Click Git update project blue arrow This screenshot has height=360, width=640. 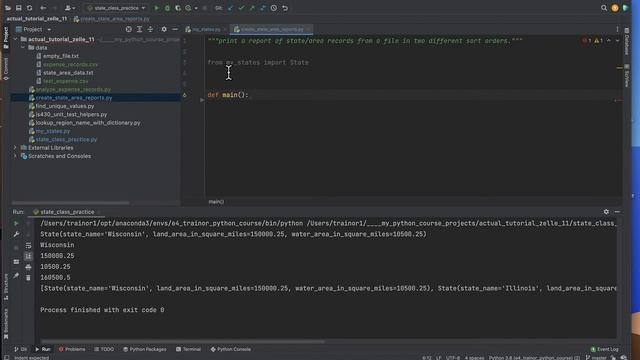[230, 8]
